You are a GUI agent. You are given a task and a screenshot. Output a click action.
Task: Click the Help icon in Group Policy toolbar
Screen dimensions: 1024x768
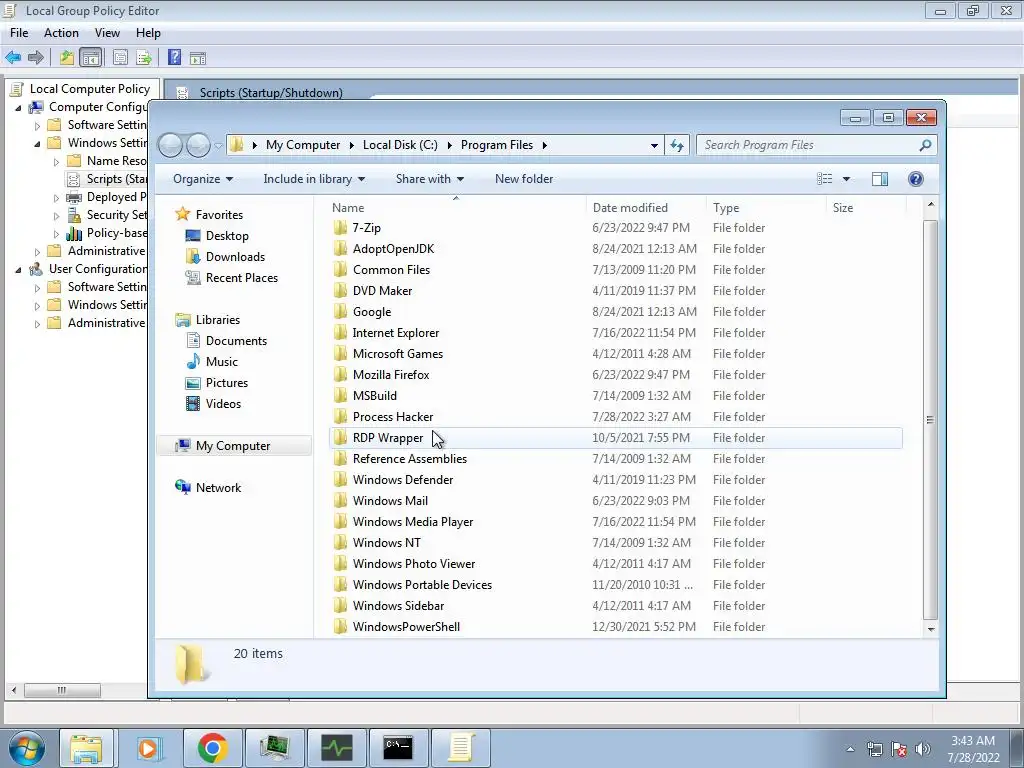pos(174,57)
